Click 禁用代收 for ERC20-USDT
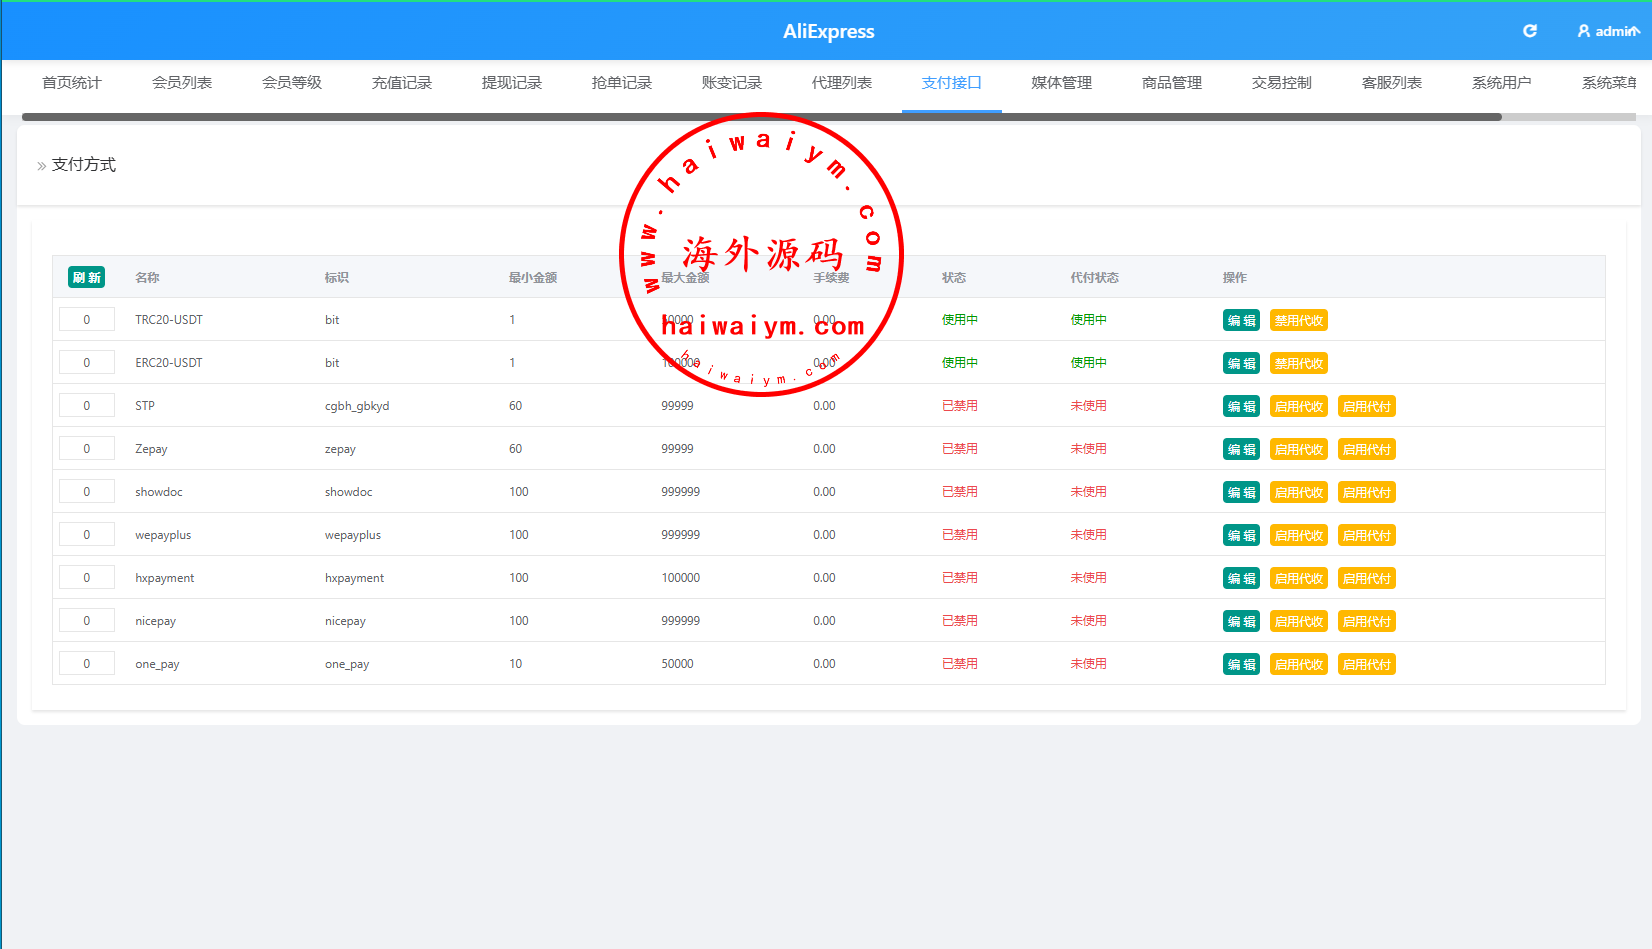 (x=1299, y=363)
